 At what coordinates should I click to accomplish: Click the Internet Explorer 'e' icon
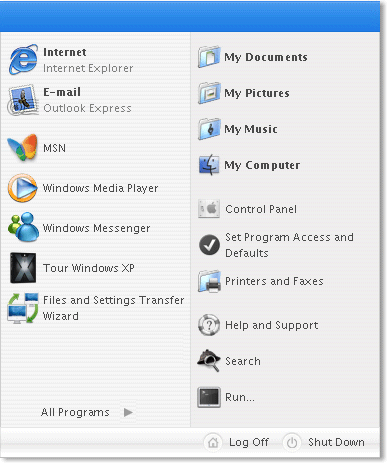click(23, 60)
